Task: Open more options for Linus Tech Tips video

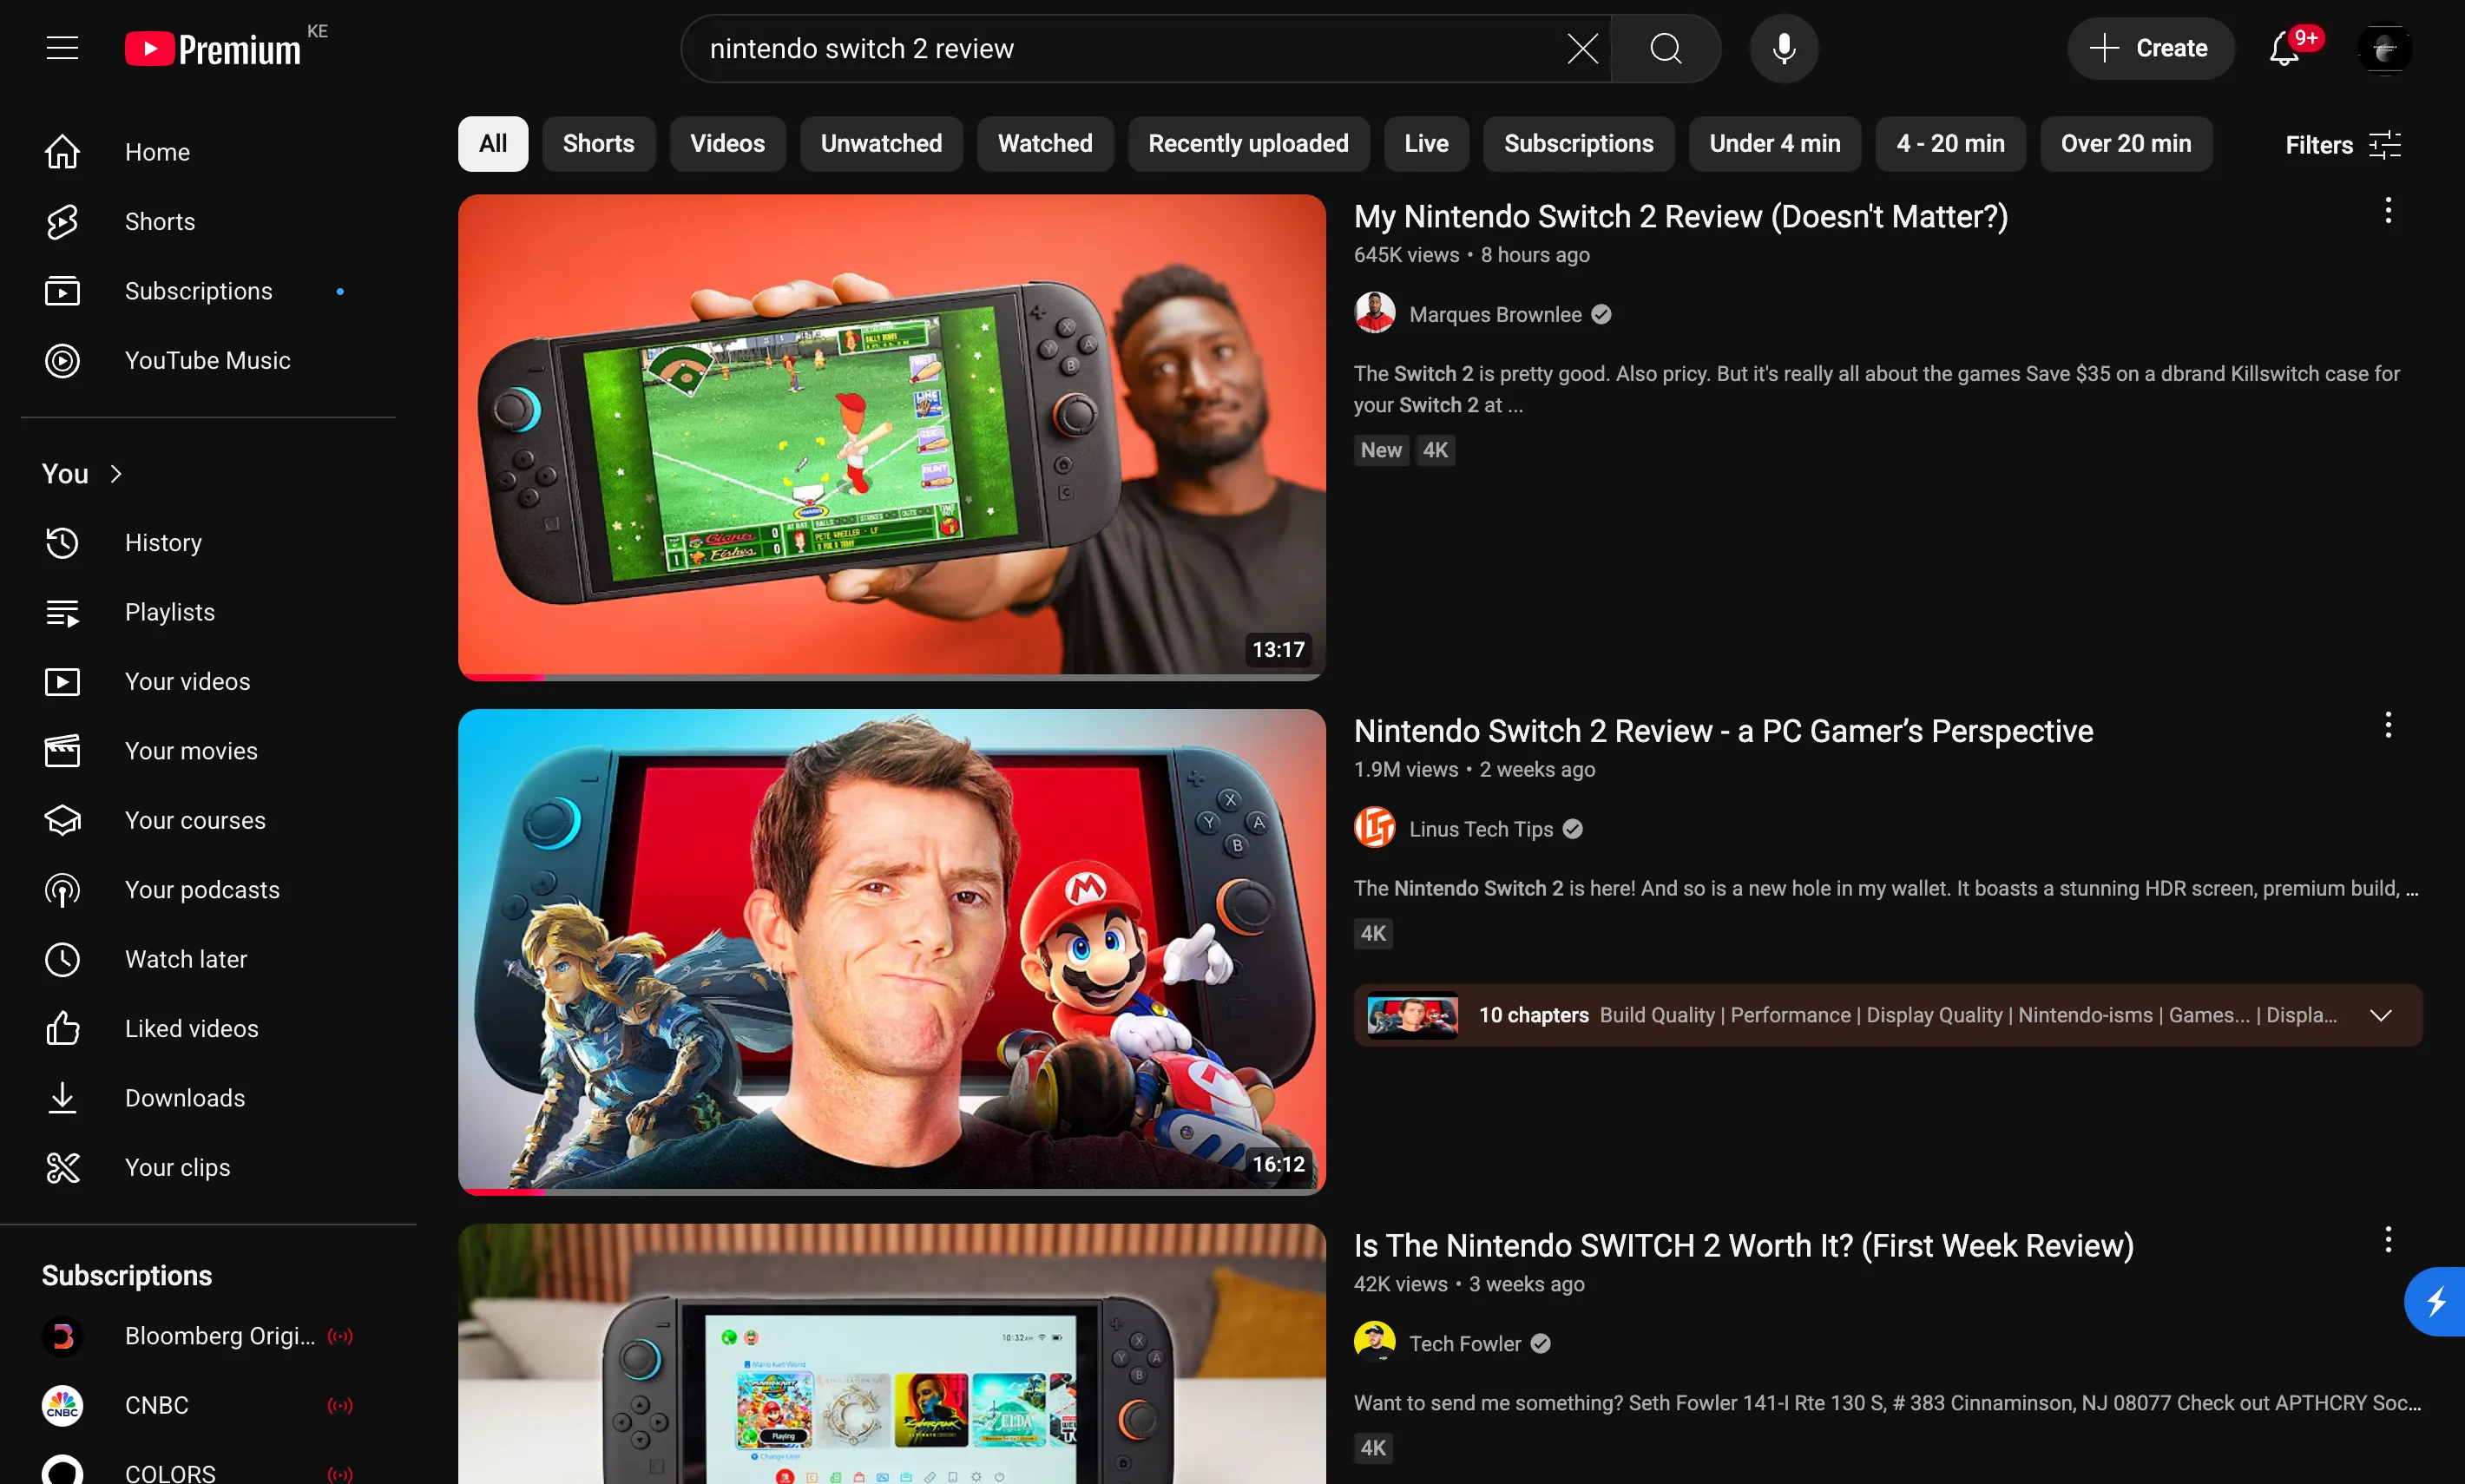Action: point(2388,725)
